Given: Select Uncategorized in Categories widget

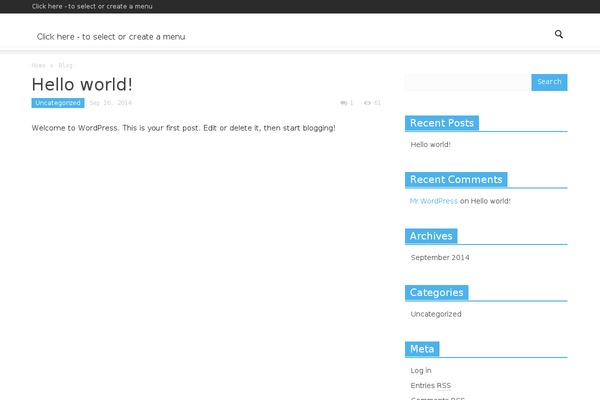Looking at the screenshot, I should click(436, 314).
